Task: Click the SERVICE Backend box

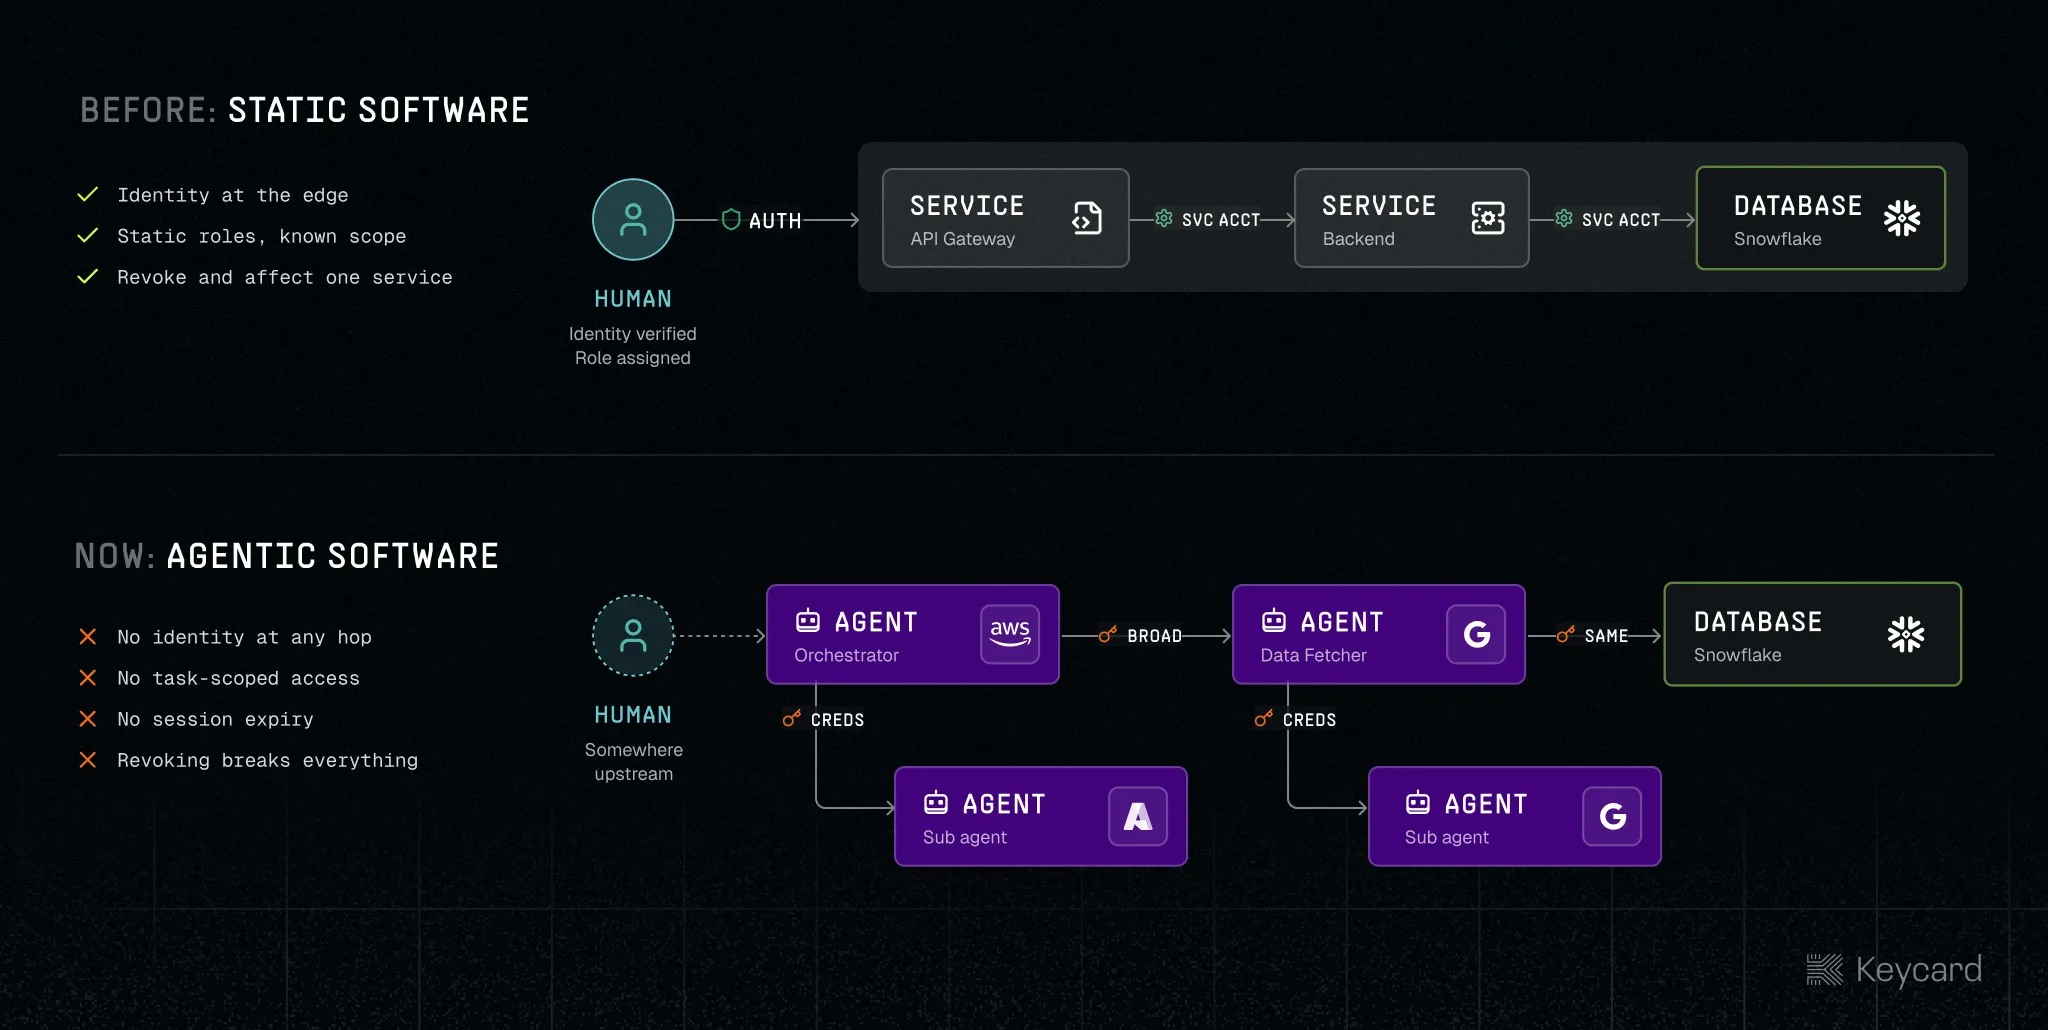Action: point(1412,218)
